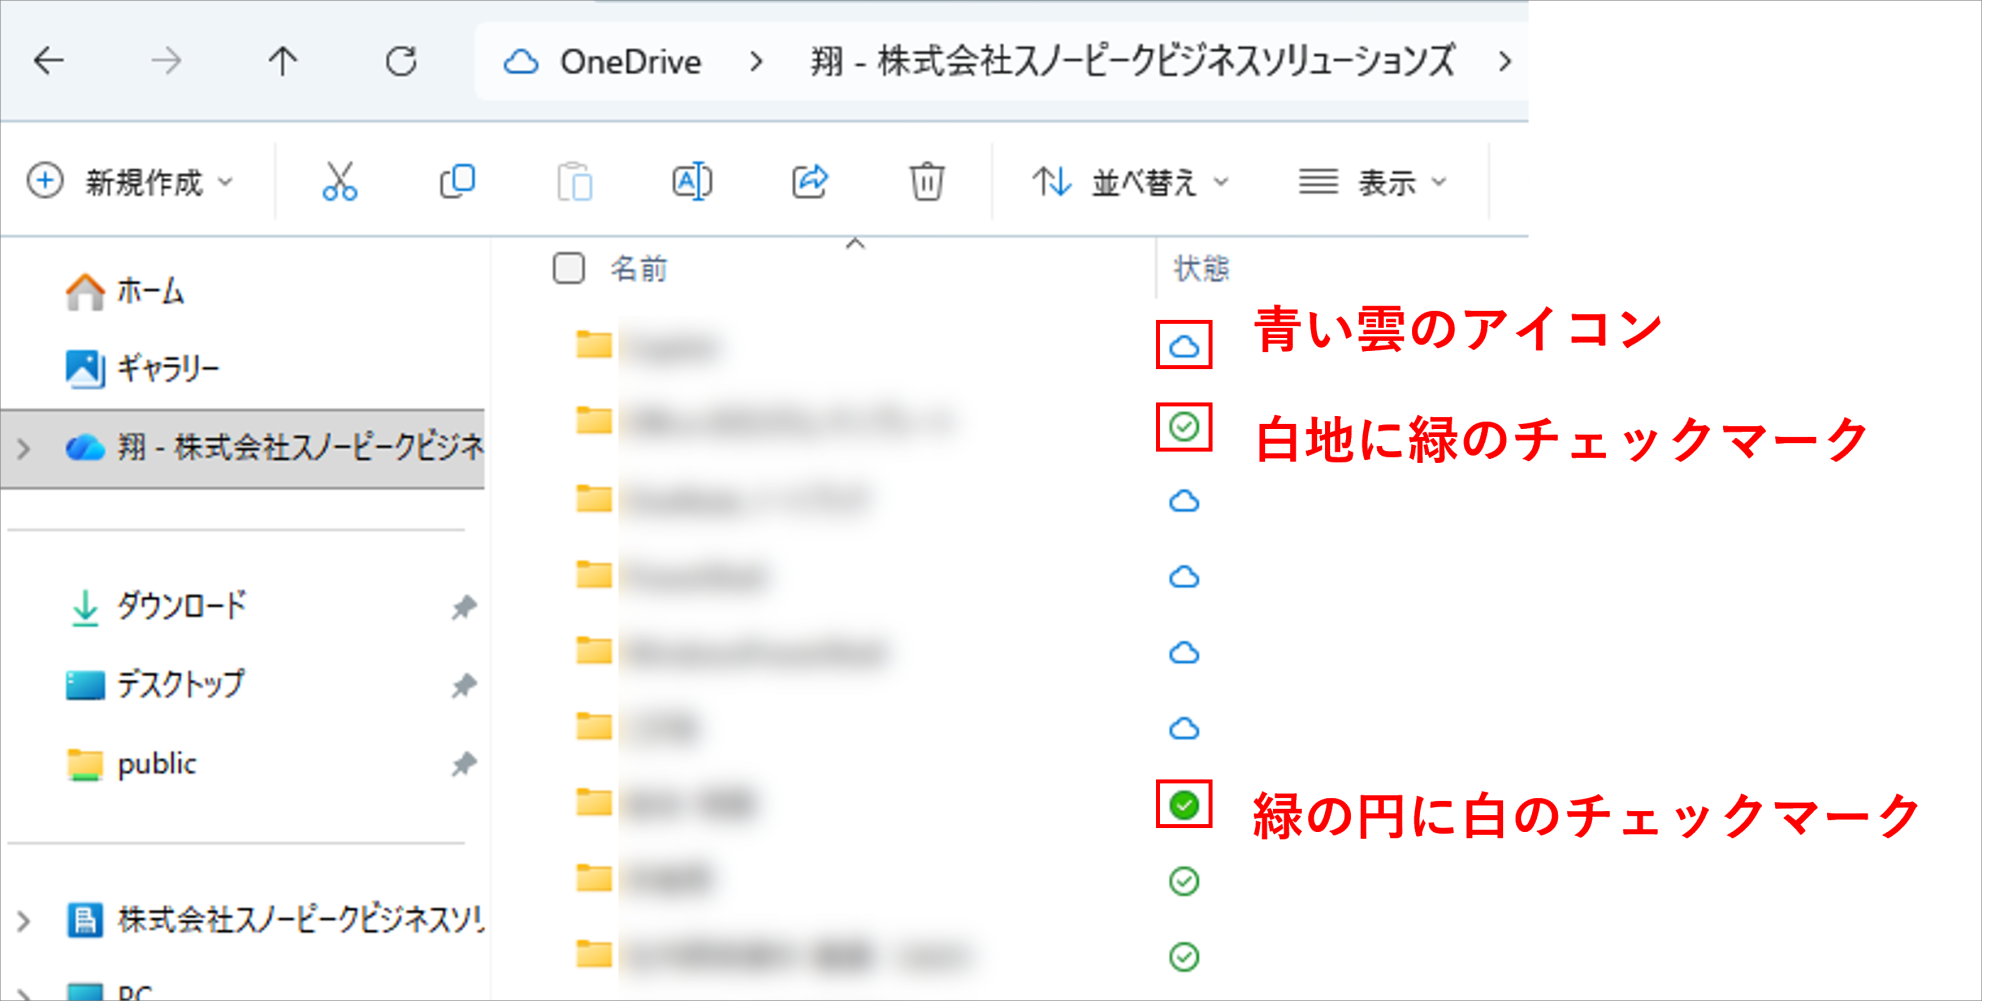
Task: Click the Paste toolbar icon
Action: 574,181
